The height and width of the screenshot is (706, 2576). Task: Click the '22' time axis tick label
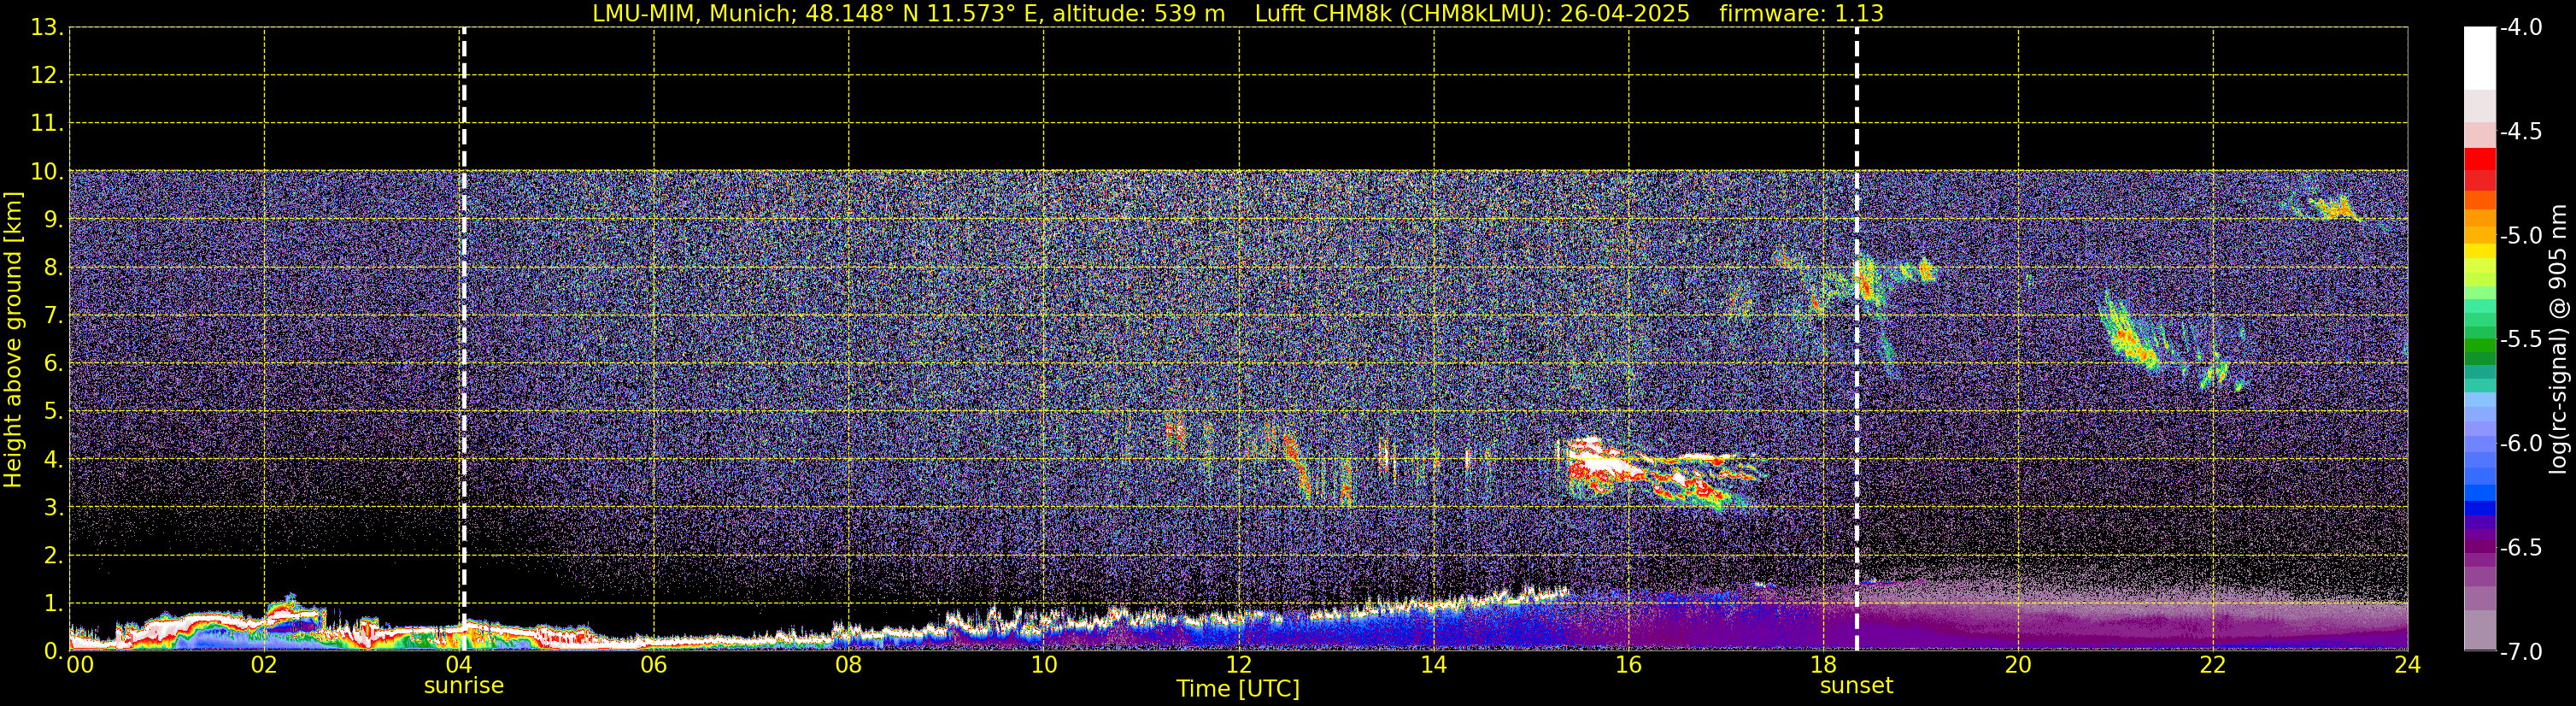[x=2213, y=665]
